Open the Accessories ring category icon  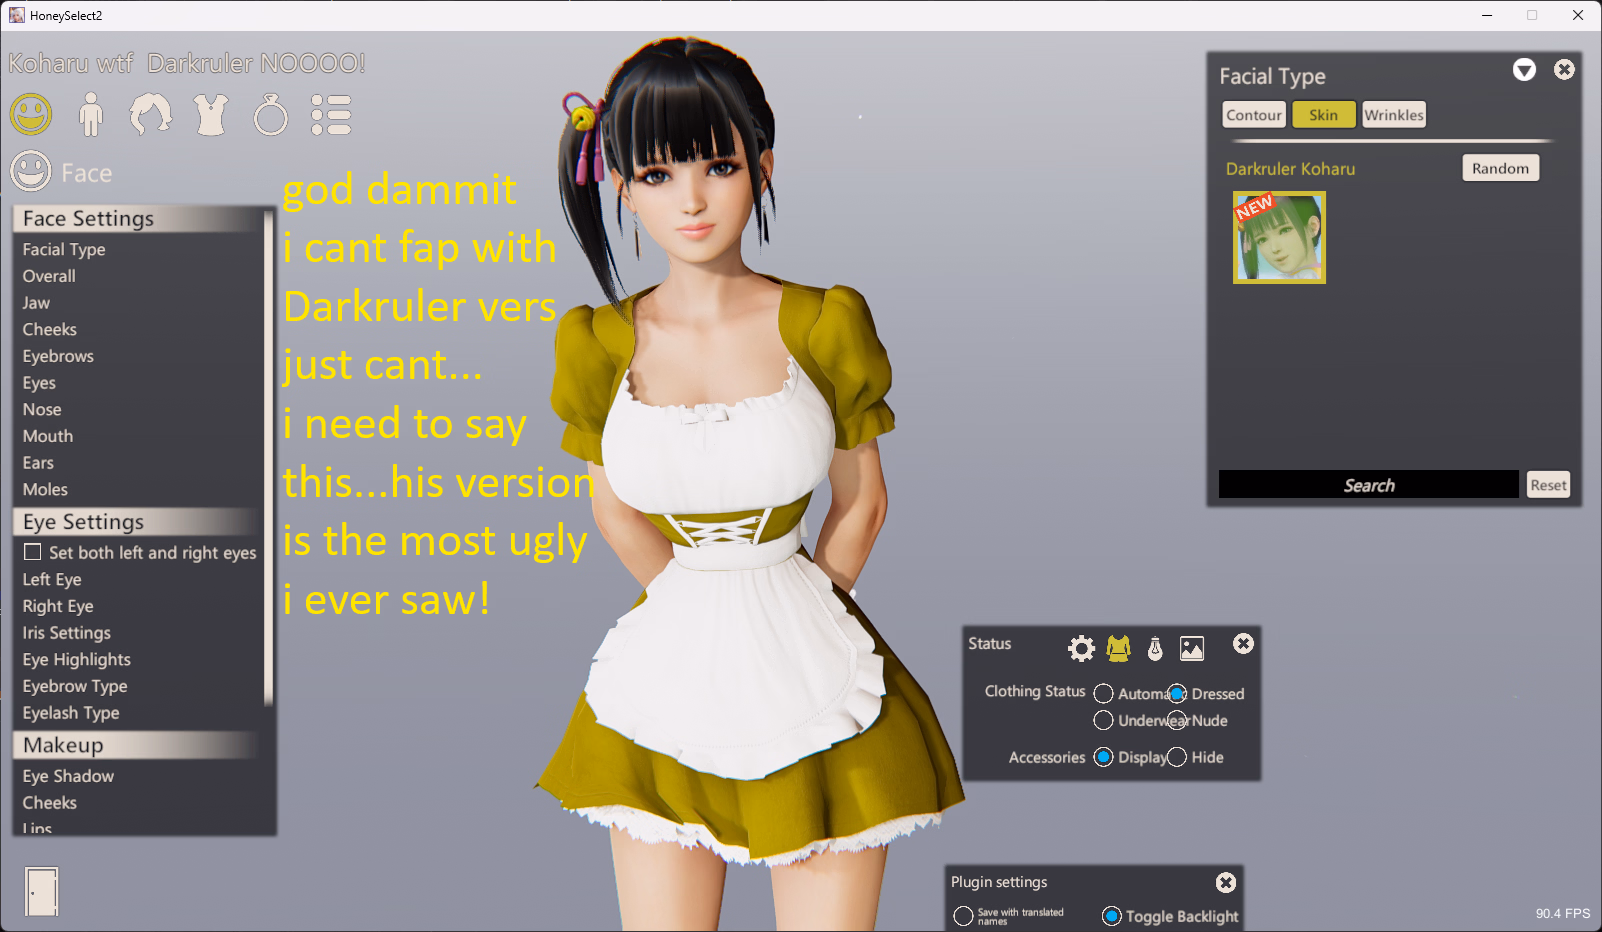[271, 115]
